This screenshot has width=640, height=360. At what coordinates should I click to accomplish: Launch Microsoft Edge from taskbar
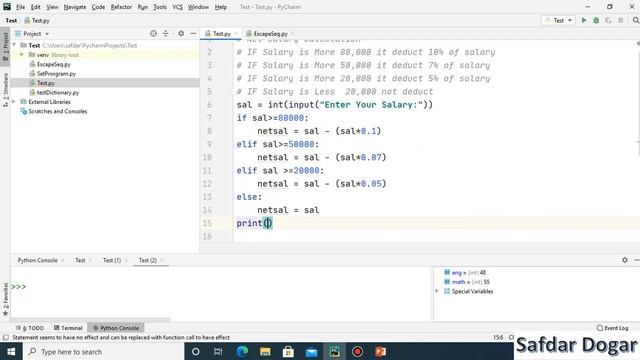242,351
